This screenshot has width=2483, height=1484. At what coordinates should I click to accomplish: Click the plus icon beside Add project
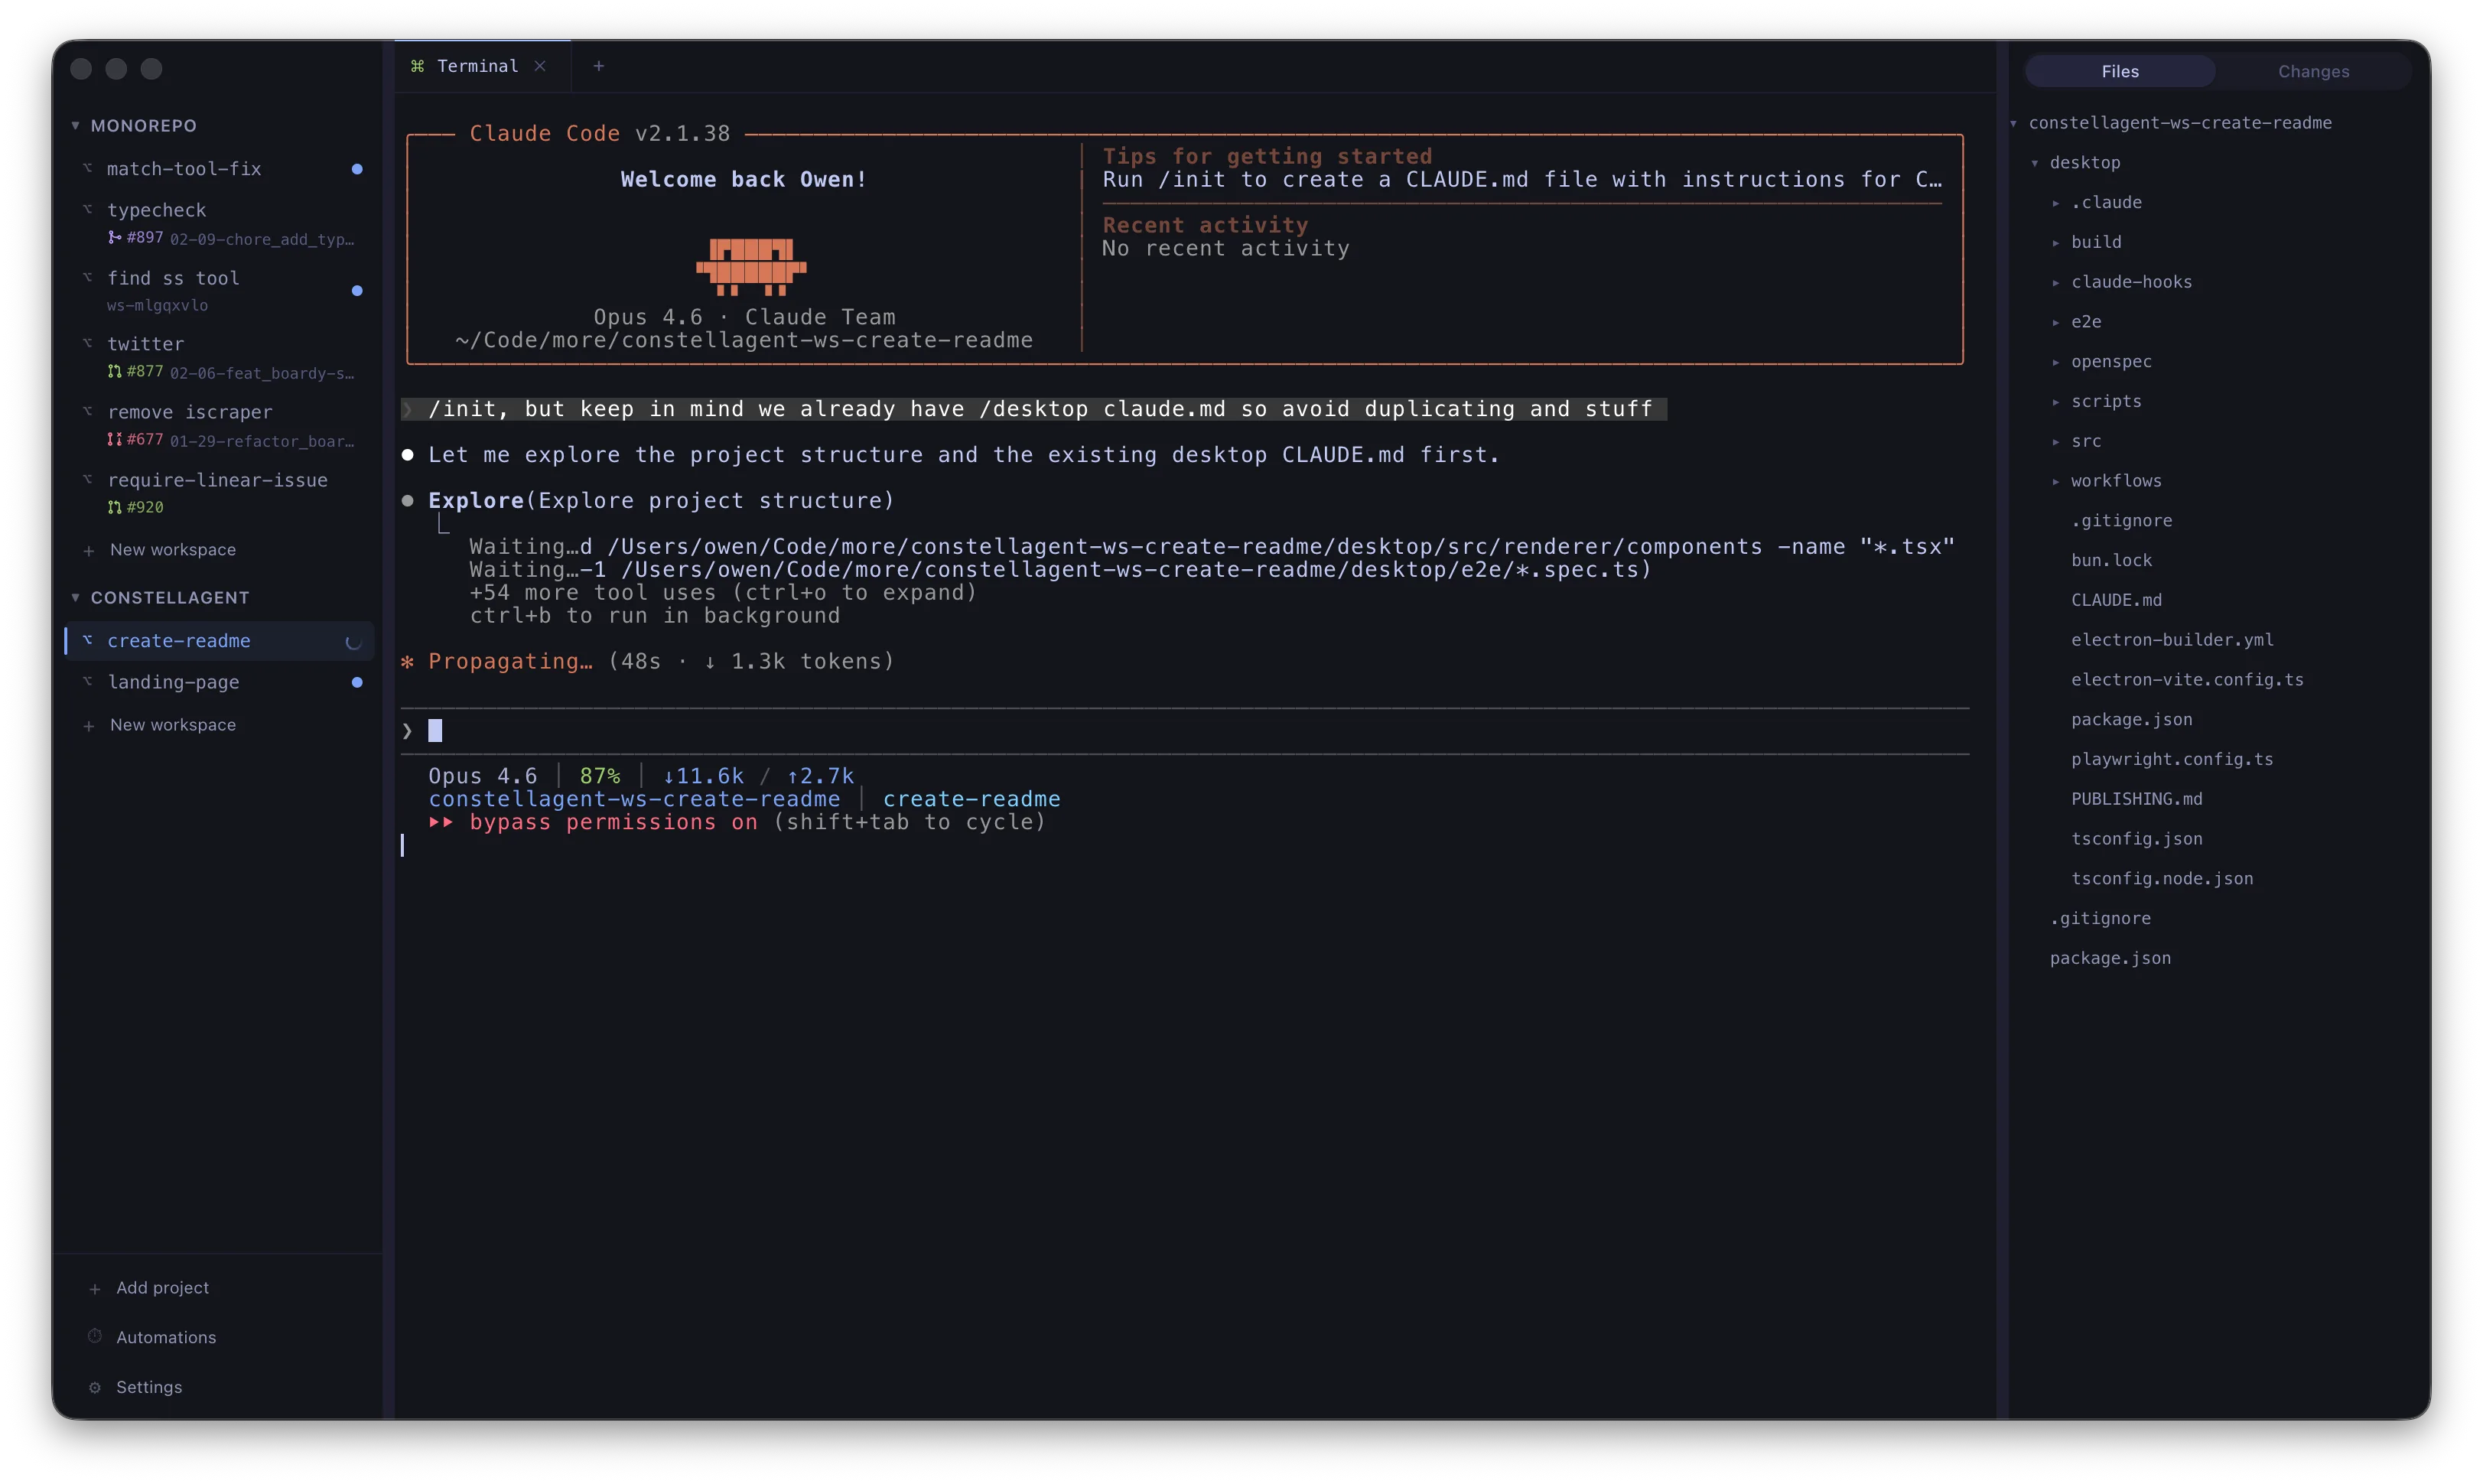tap(95, 1289)
